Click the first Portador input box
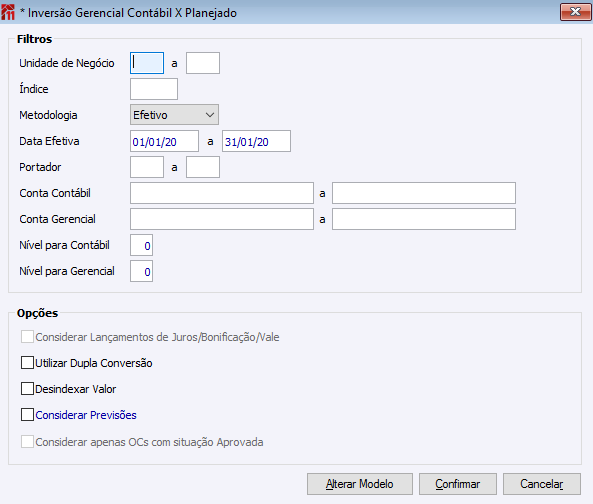This screenshot has height=504, width=593. coord(147,167)
